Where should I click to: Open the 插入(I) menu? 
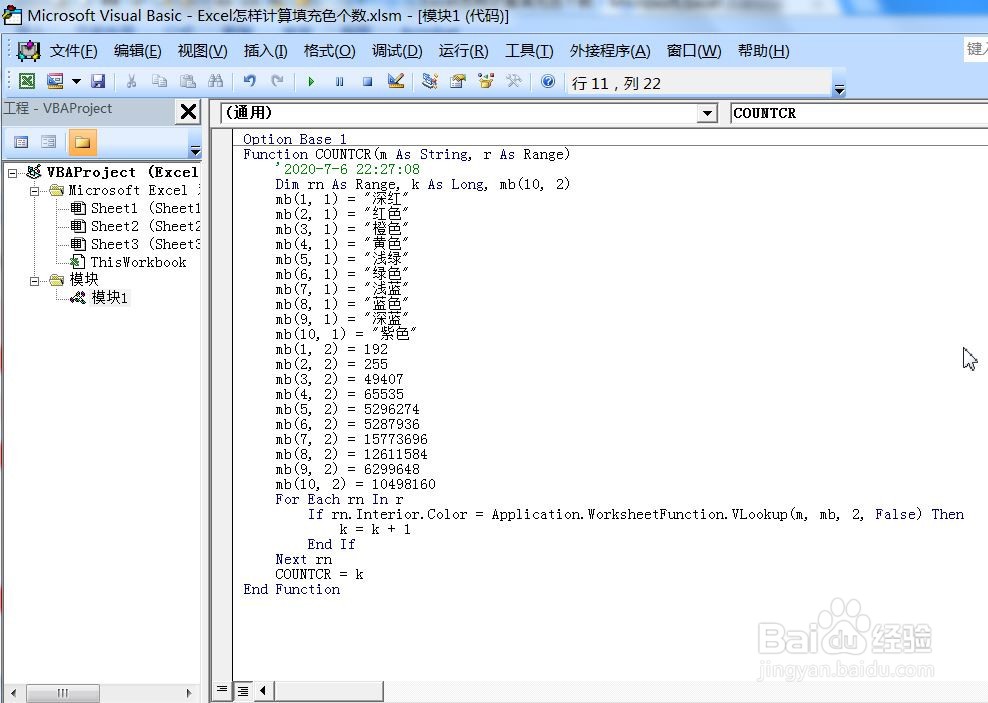[265, 51]
